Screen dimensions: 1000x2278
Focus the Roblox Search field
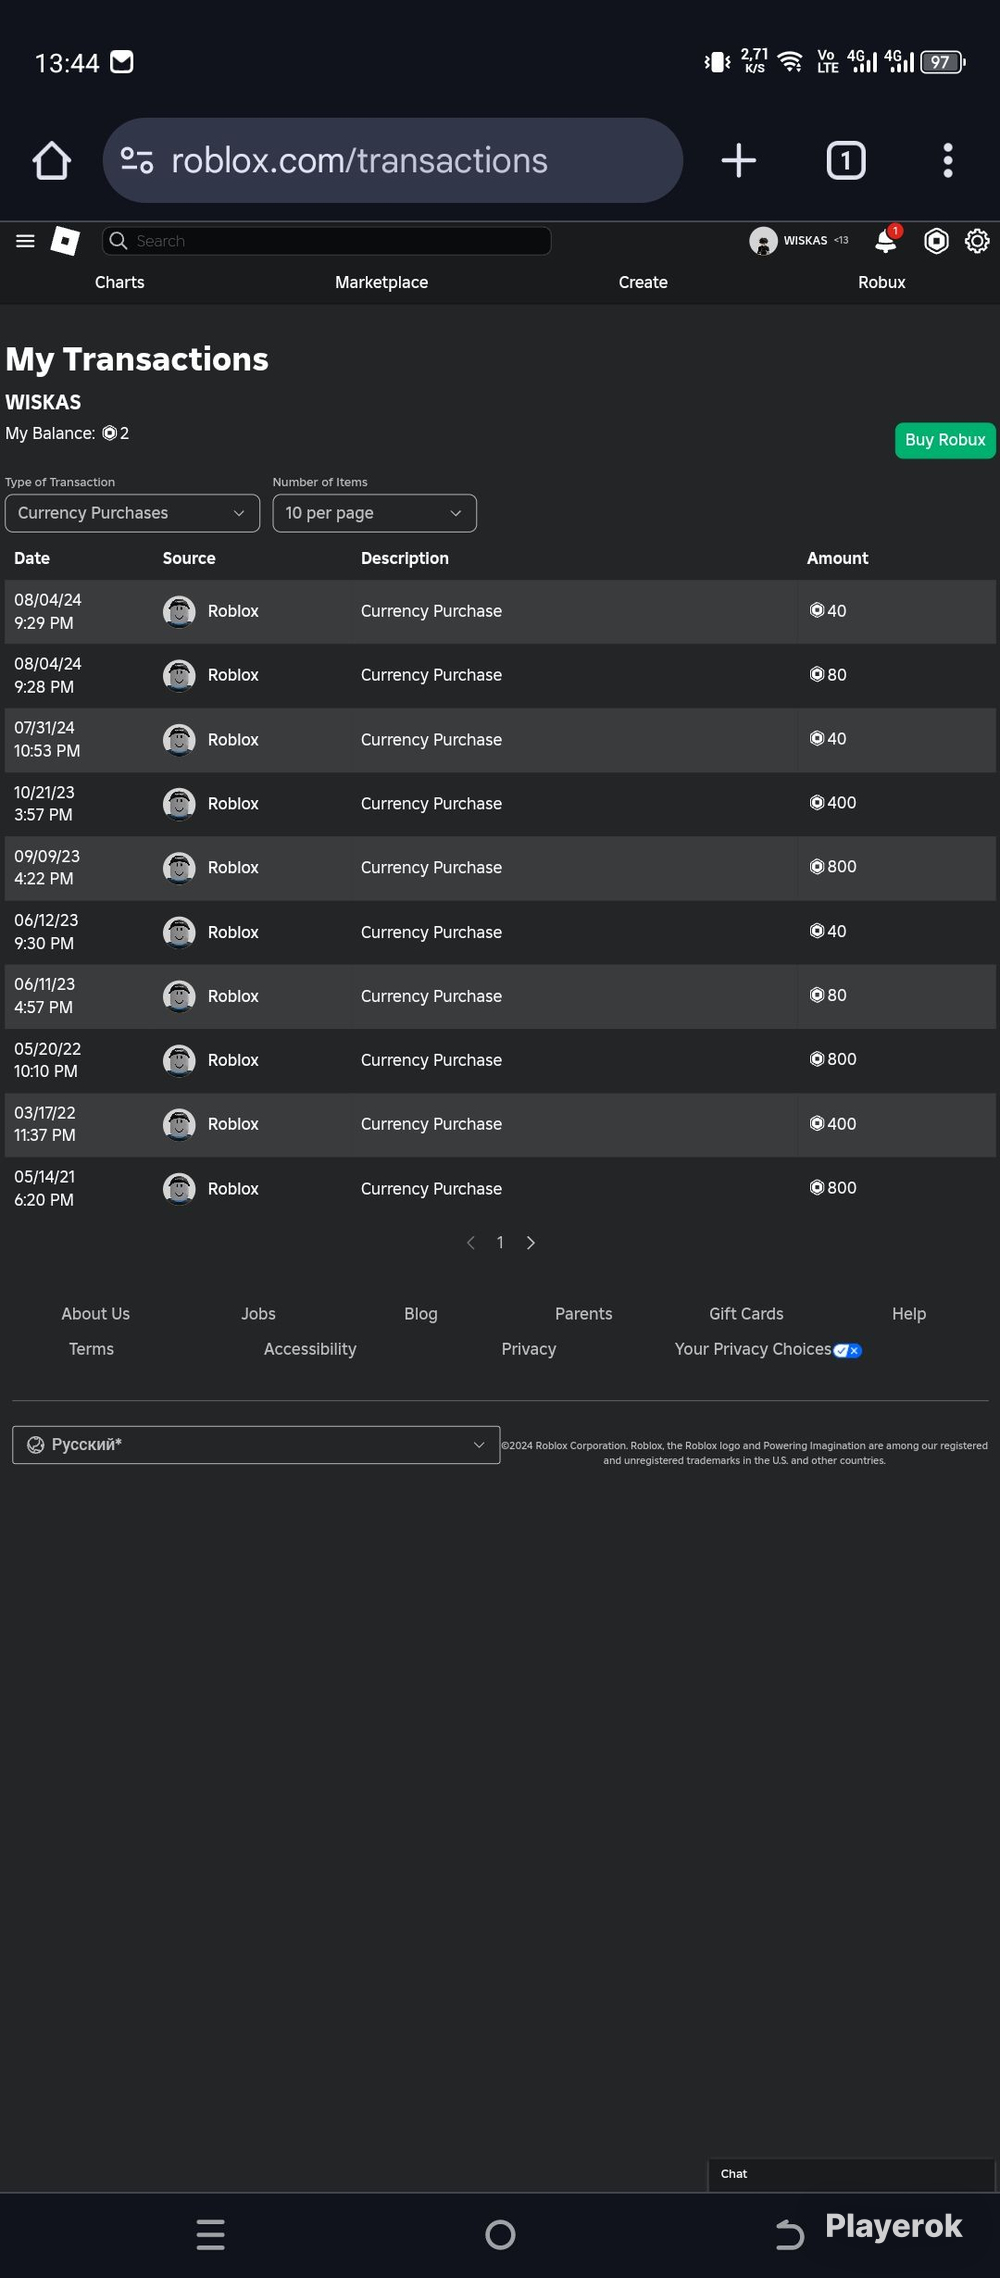(326, 241)
